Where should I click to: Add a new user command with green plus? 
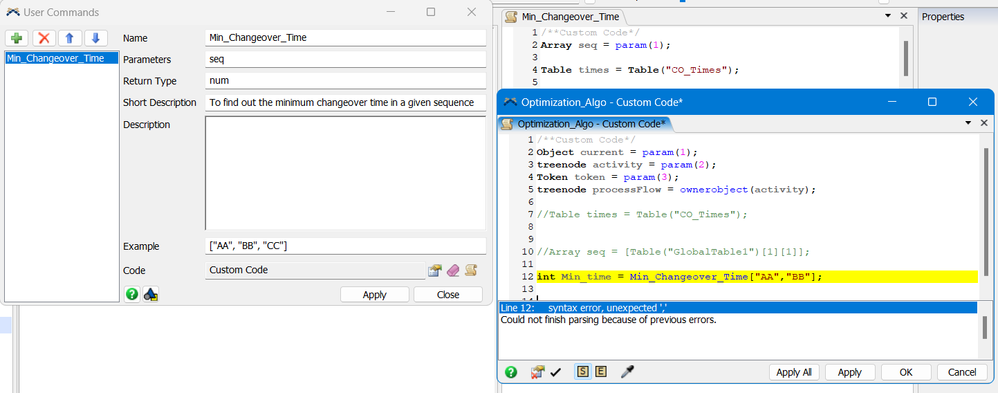pyautogui.click(x=17, y=38)
